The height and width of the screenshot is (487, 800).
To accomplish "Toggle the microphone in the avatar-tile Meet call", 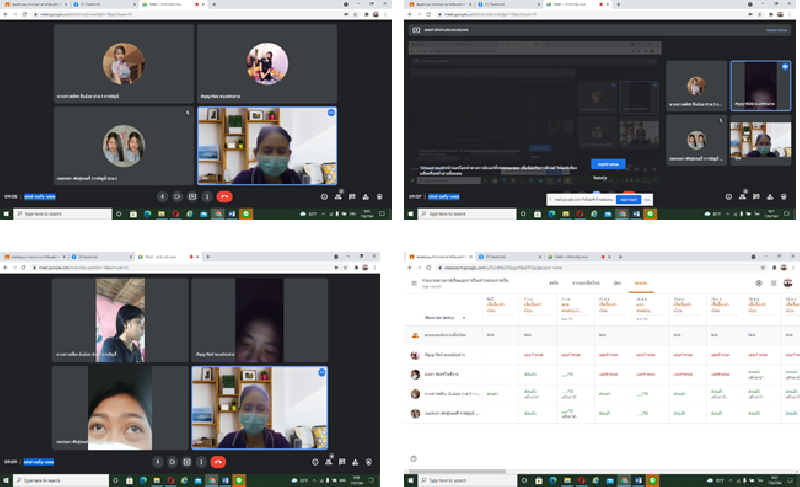I will (161, 197).
